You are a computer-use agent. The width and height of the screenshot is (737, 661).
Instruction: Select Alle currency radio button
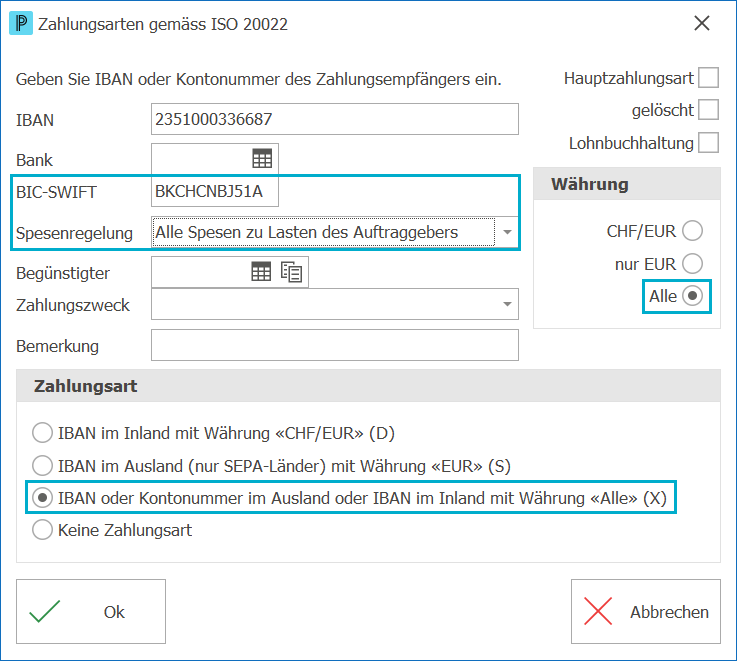tap(692, 296)
